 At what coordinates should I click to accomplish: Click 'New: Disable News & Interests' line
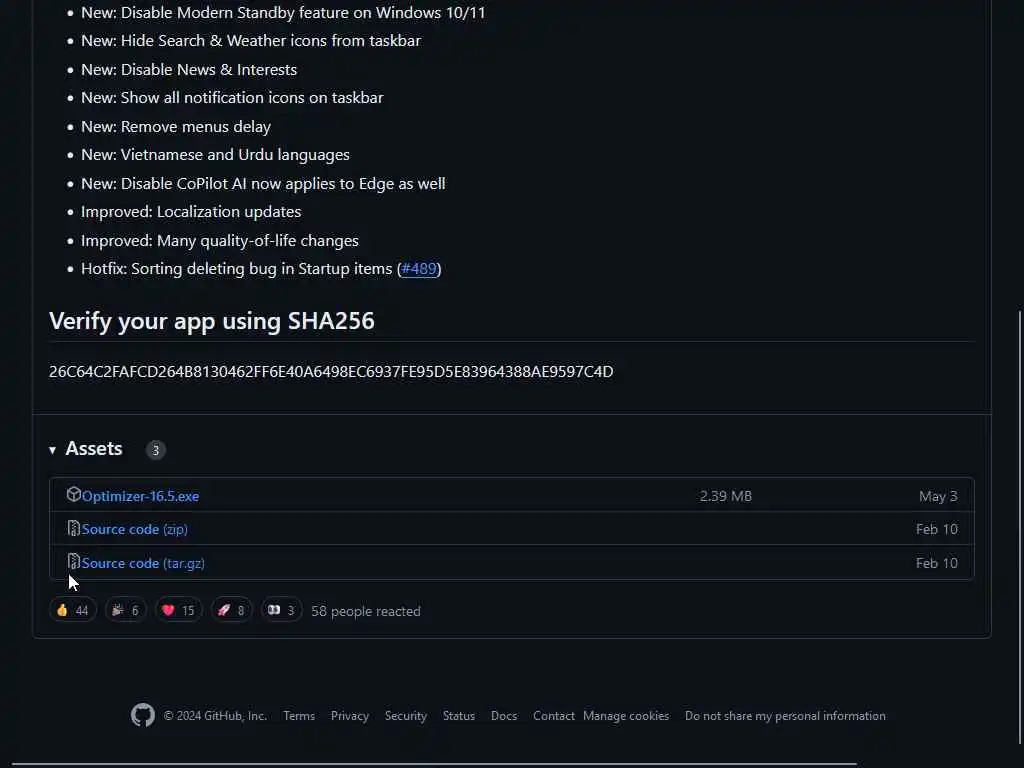coord(189,69)
